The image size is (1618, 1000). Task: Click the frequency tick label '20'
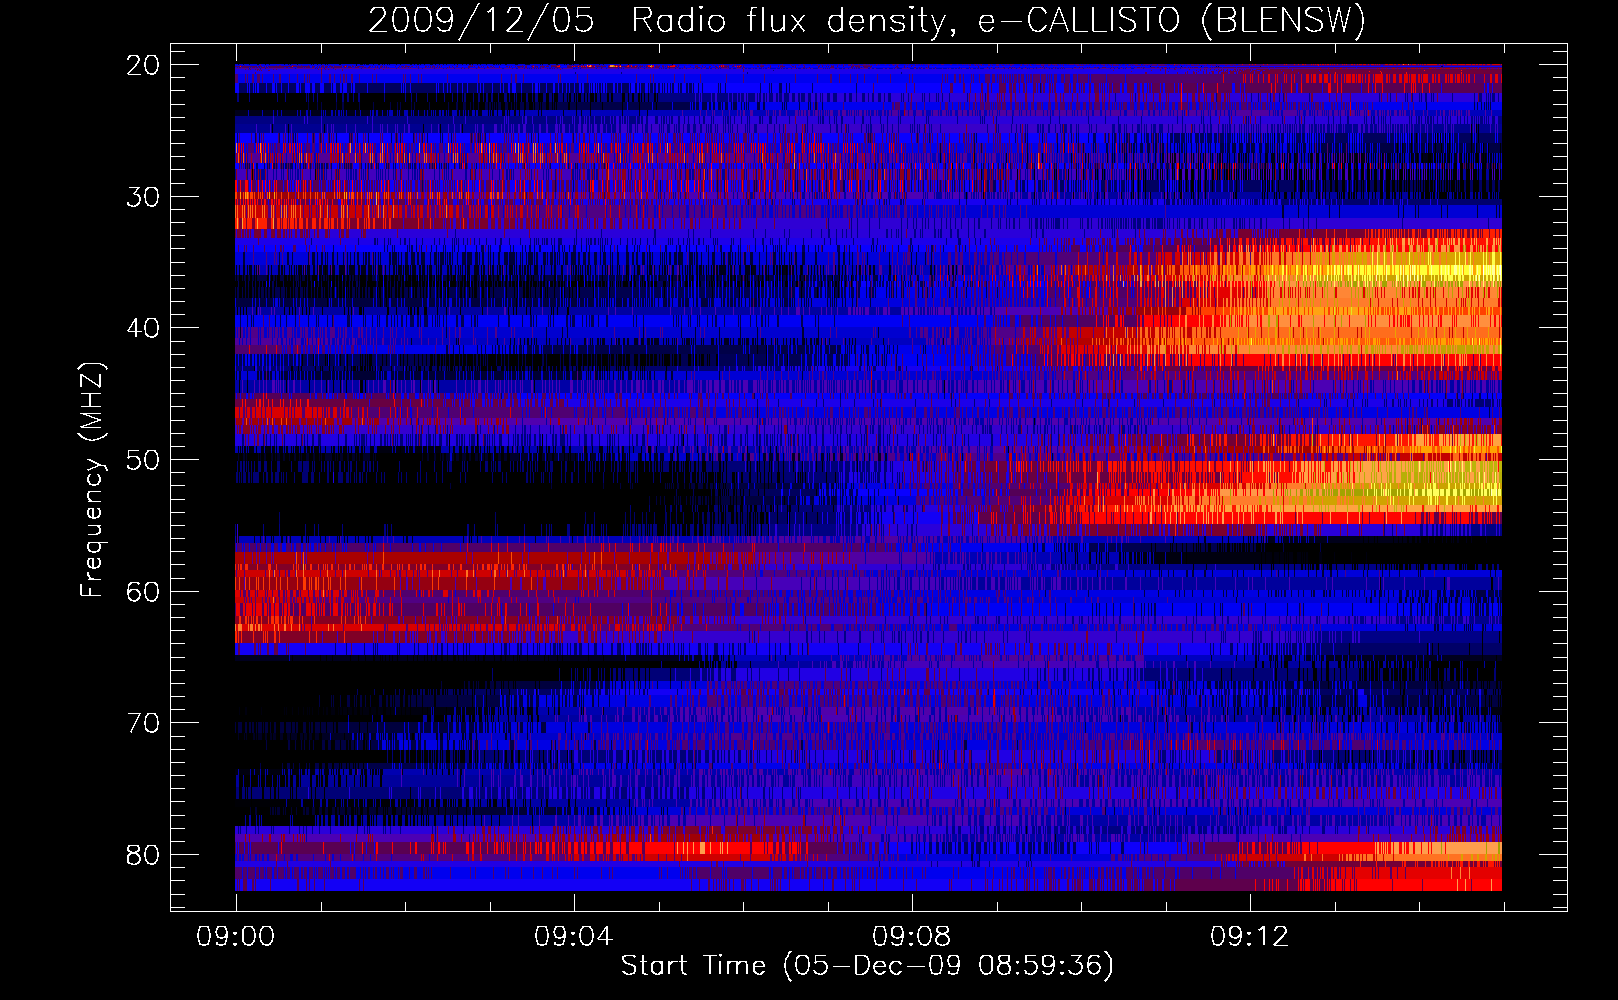tap(144, 65)
